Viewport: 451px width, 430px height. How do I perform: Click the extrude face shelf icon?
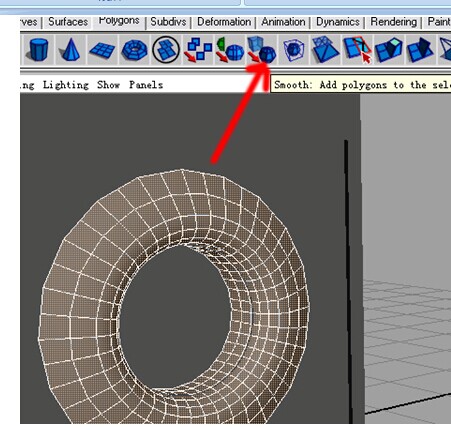pyautogui.click(x=389, y=50)
